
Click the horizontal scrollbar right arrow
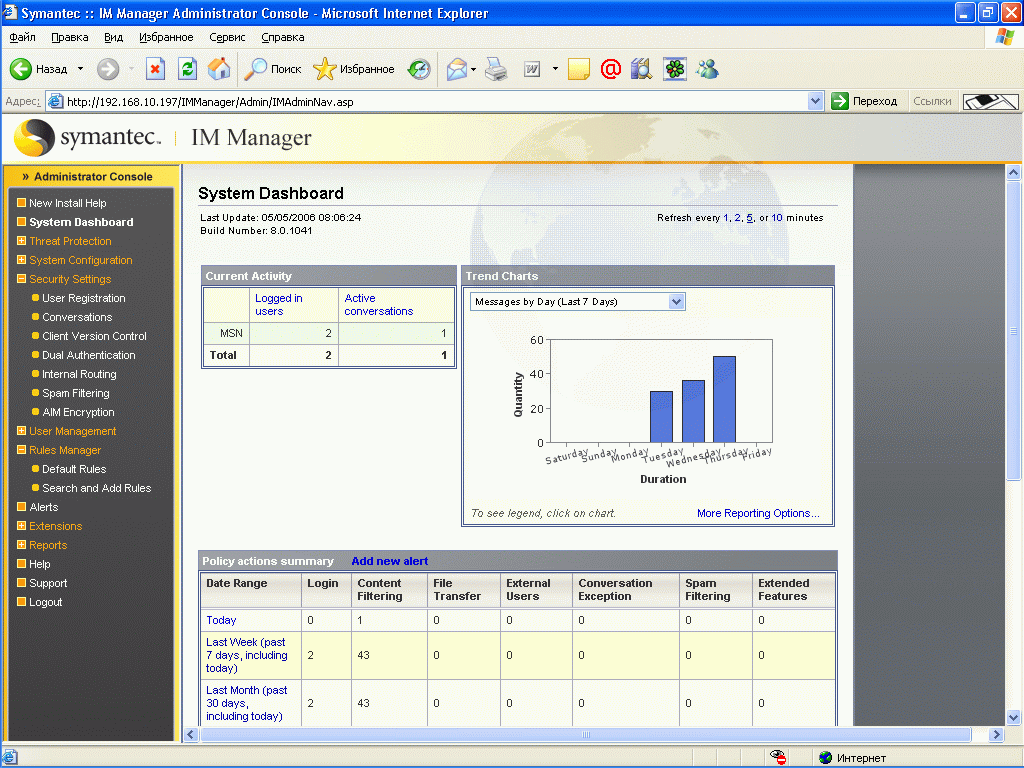[995, 735]
